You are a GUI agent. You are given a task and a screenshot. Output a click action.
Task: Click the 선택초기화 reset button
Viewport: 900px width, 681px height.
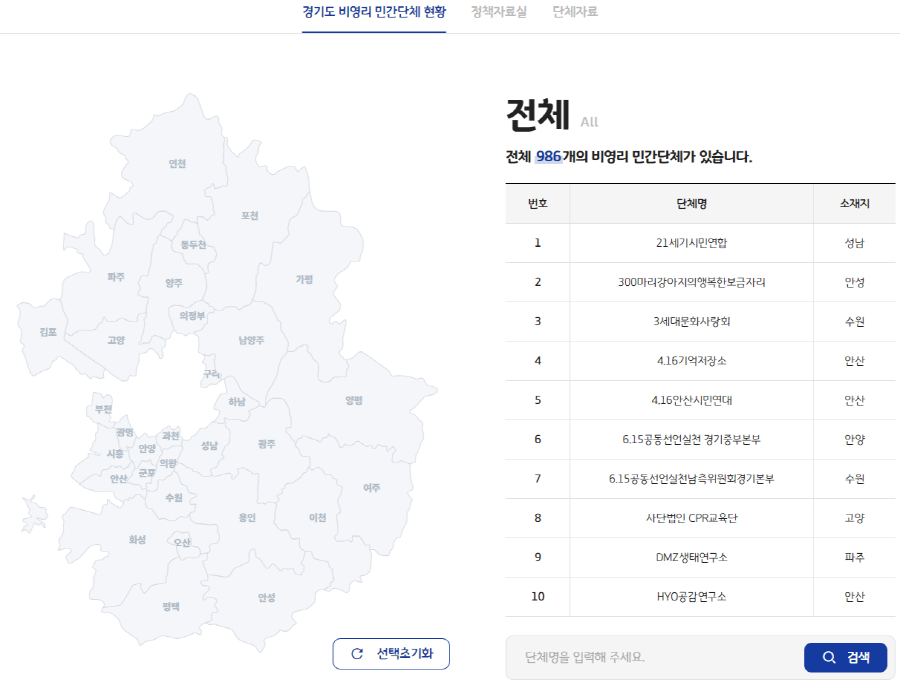coord(391,653)
